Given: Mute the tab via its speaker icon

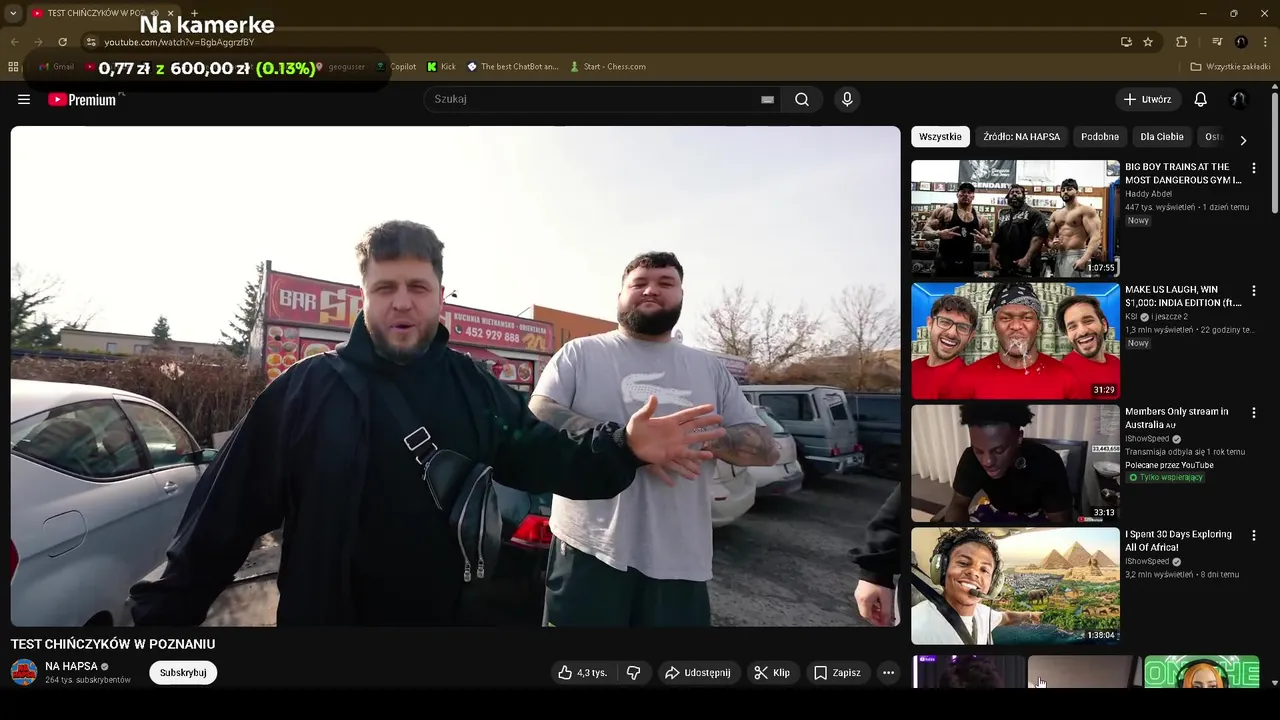Looking at the screenshot, I should [154, 13].
